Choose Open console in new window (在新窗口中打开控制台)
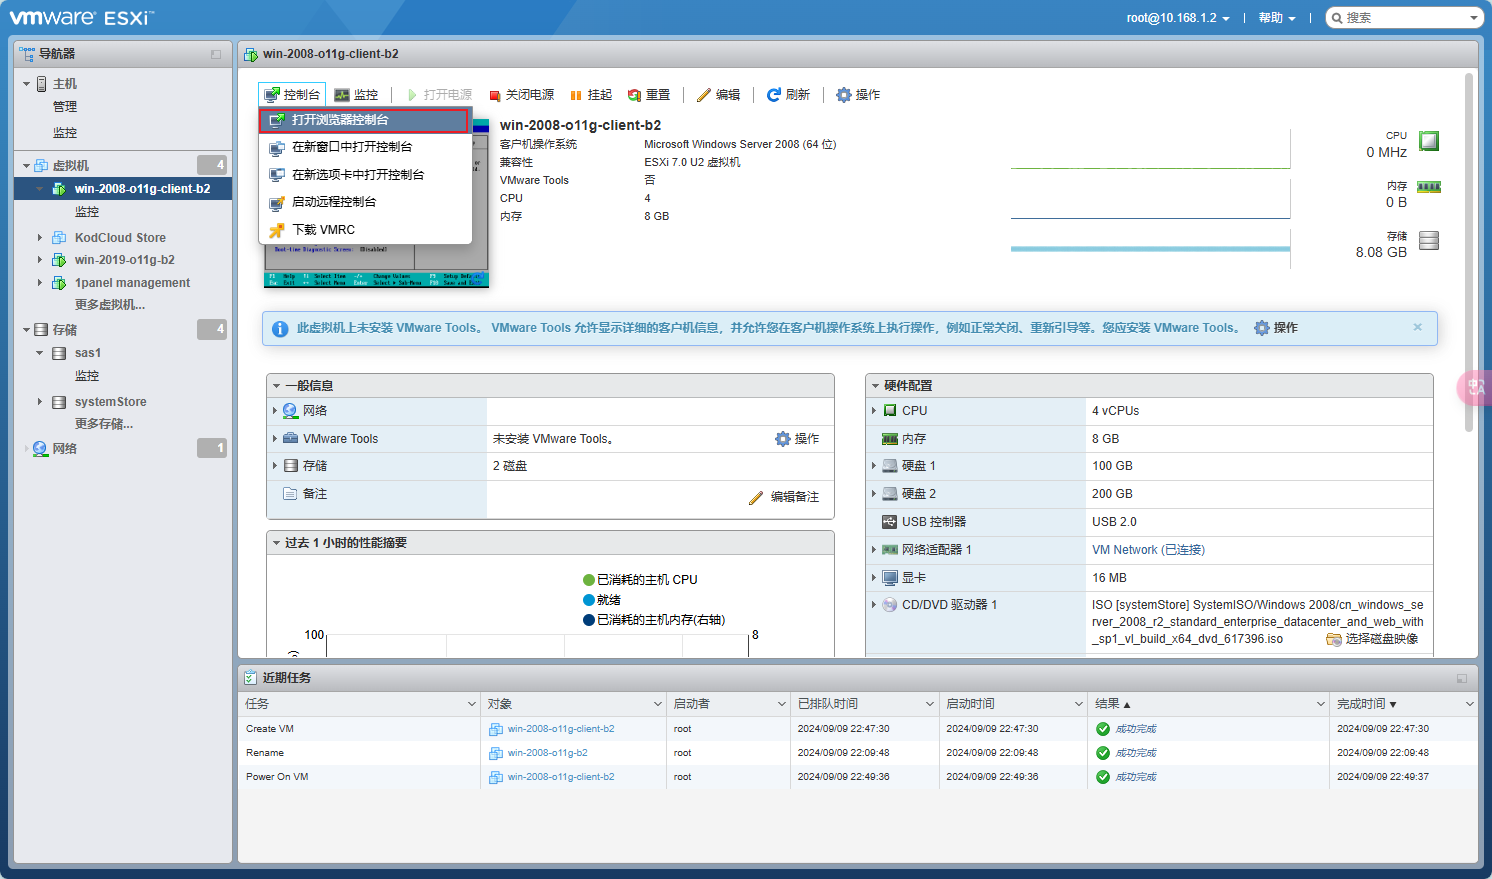Image resolution: width=1492 pixels, height=879 pixels. point(364,147)
